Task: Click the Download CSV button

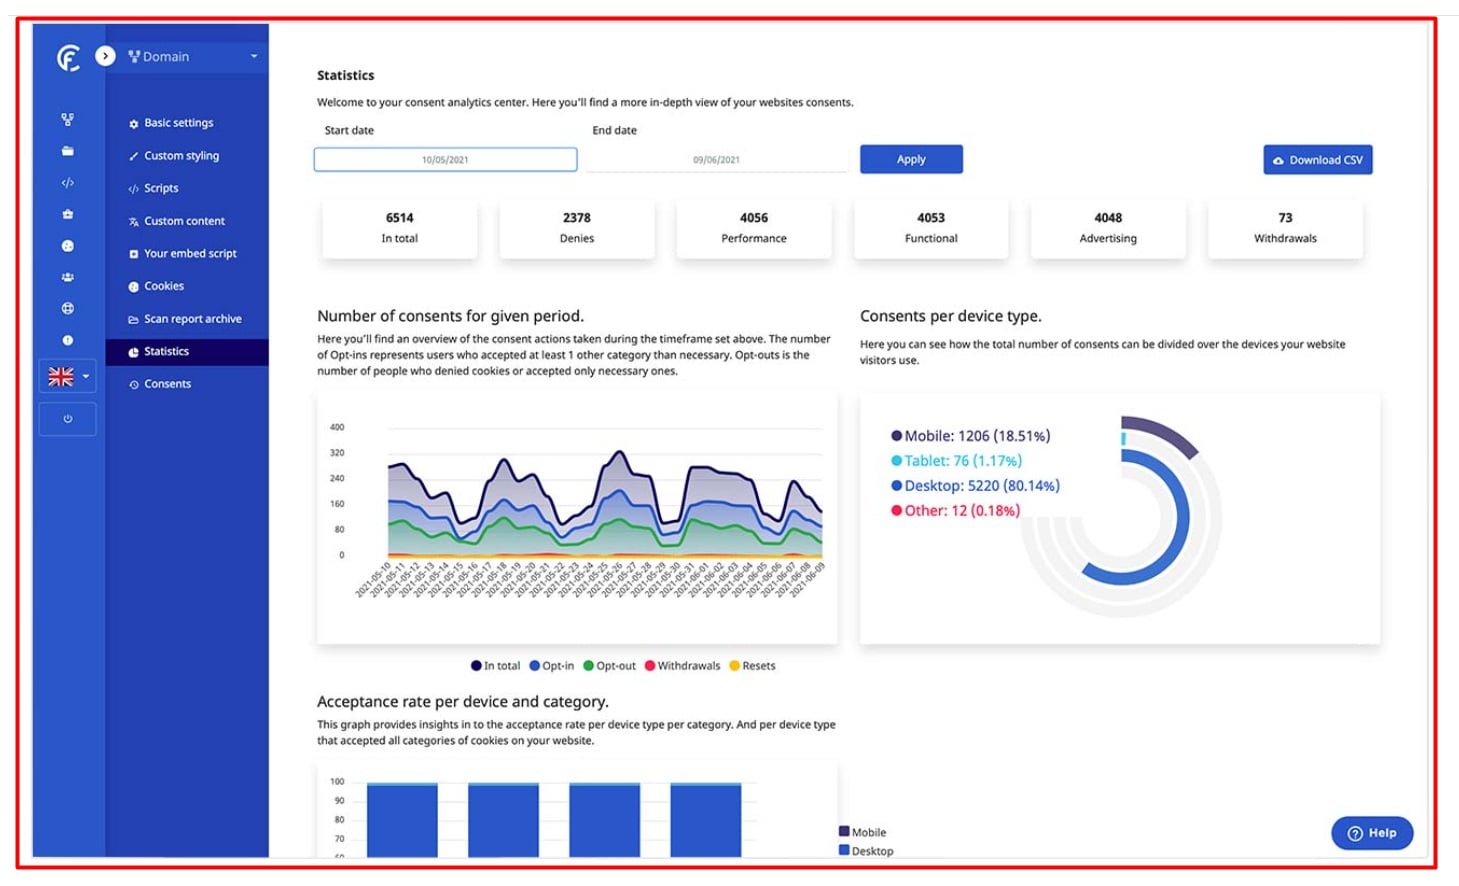Action: pos(1317,160)
